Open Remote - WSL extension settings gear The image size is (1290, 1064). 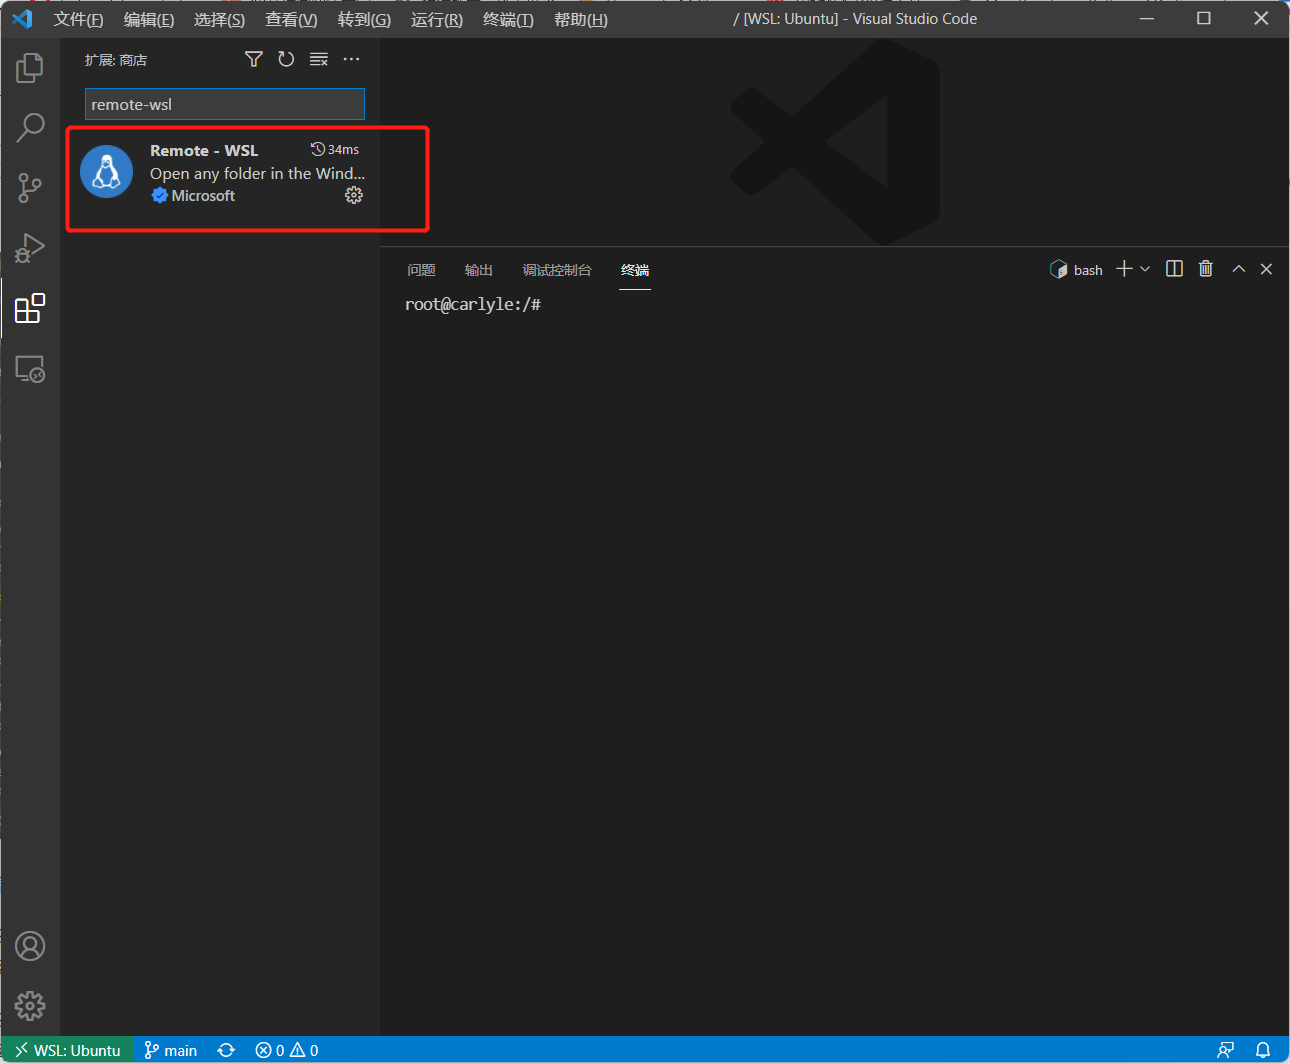coord(354,195)
